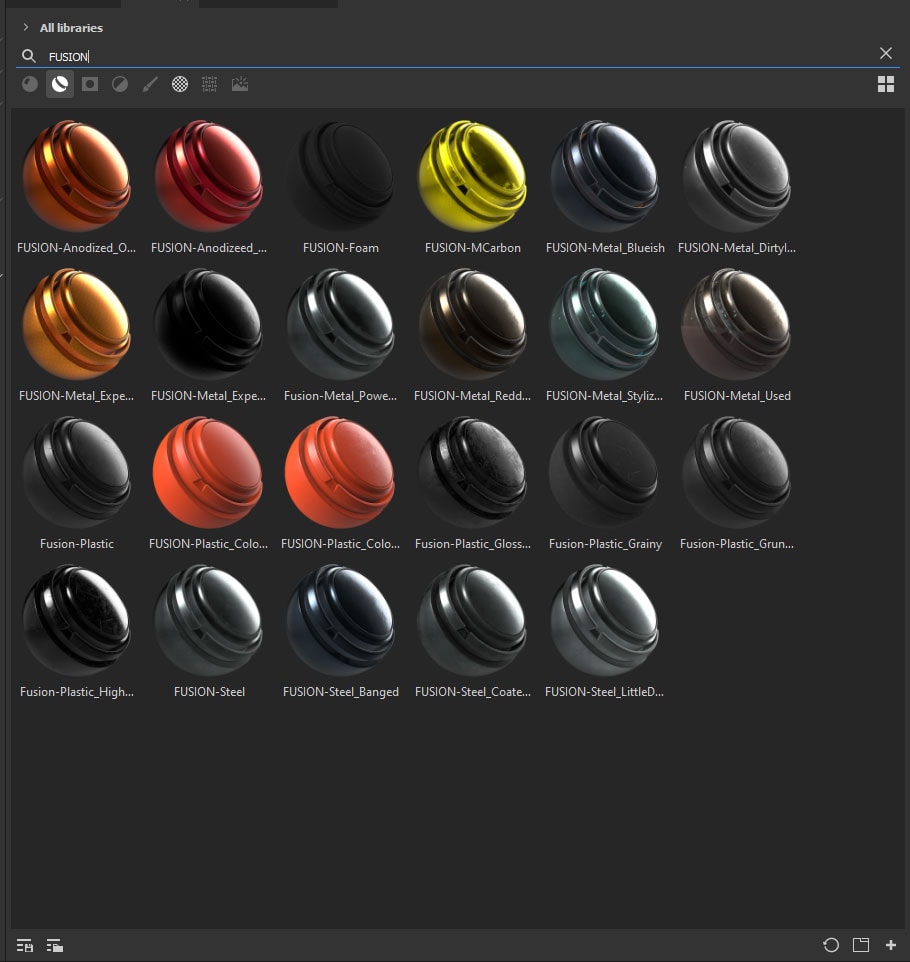Image resolution: width=910 pixels, height=962 pixels.
Task: Select yellow FUSION-MCarbon material
Action: pos(472,187)
